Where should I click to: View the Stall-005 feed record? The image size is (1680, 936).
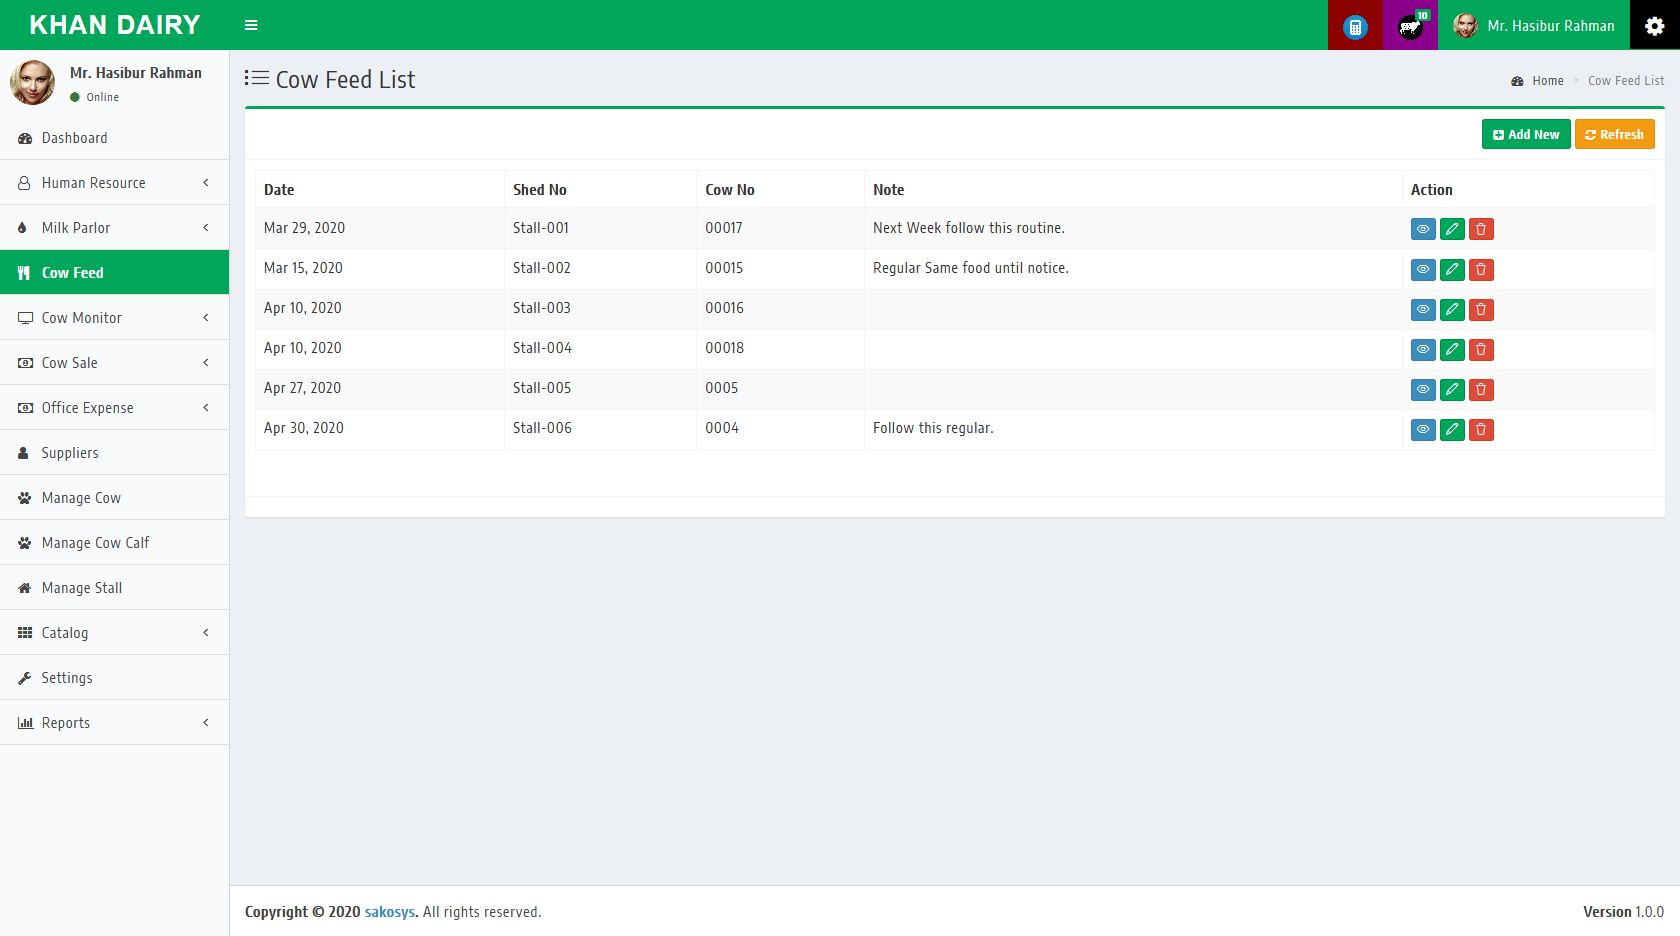click(x=1422, y=389)
